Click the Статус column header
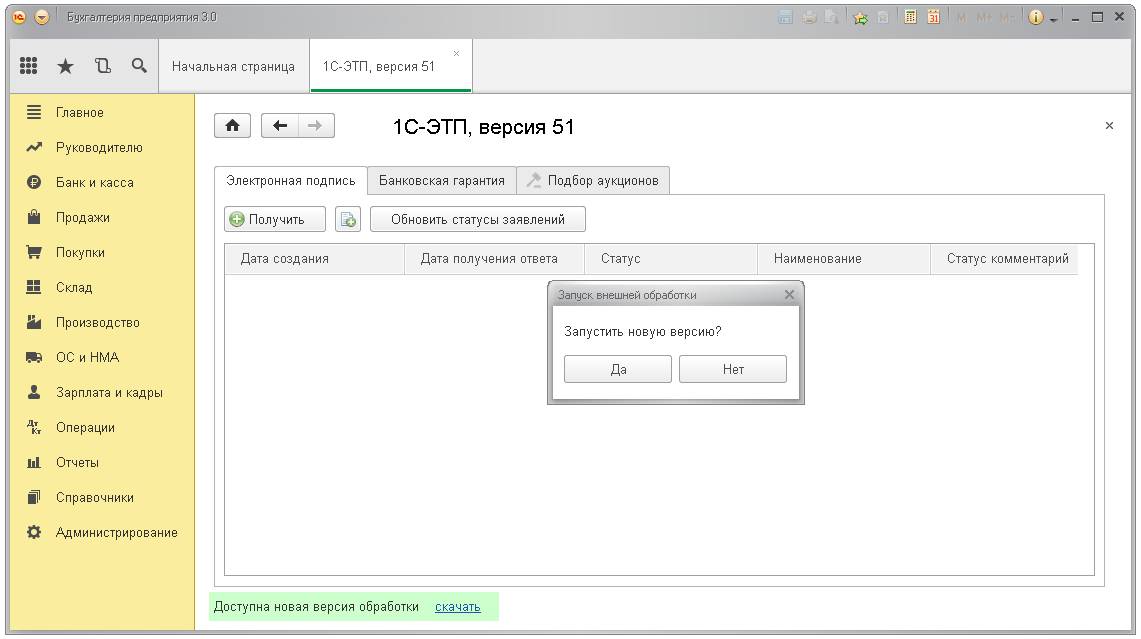Image resolution: width=1141 pixels, height=639 pixels. pyautogui.click(x=671, y=258)
